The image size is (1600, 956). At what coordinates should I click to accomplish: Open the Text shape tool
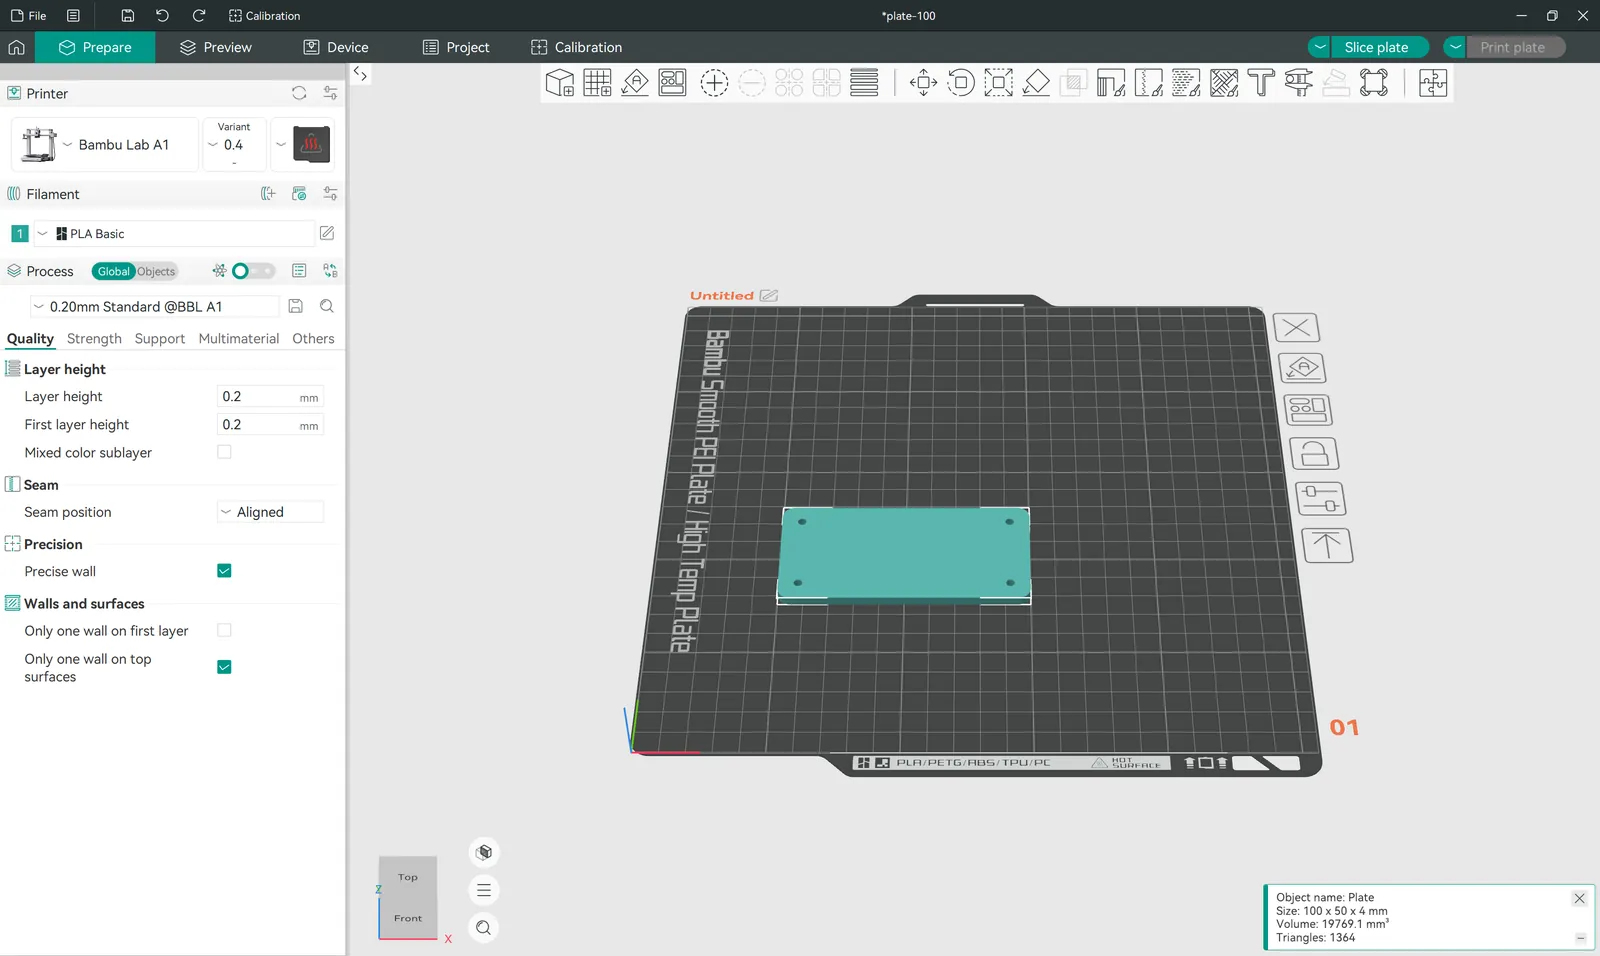click(1261, 83)
